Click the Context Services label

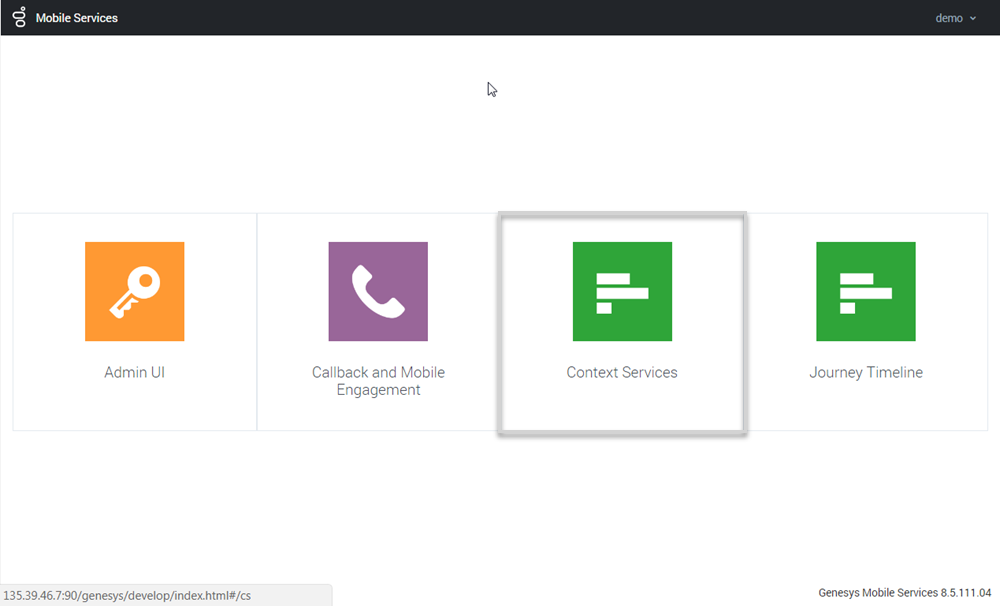pyautogui.click(x=622, y=372)
